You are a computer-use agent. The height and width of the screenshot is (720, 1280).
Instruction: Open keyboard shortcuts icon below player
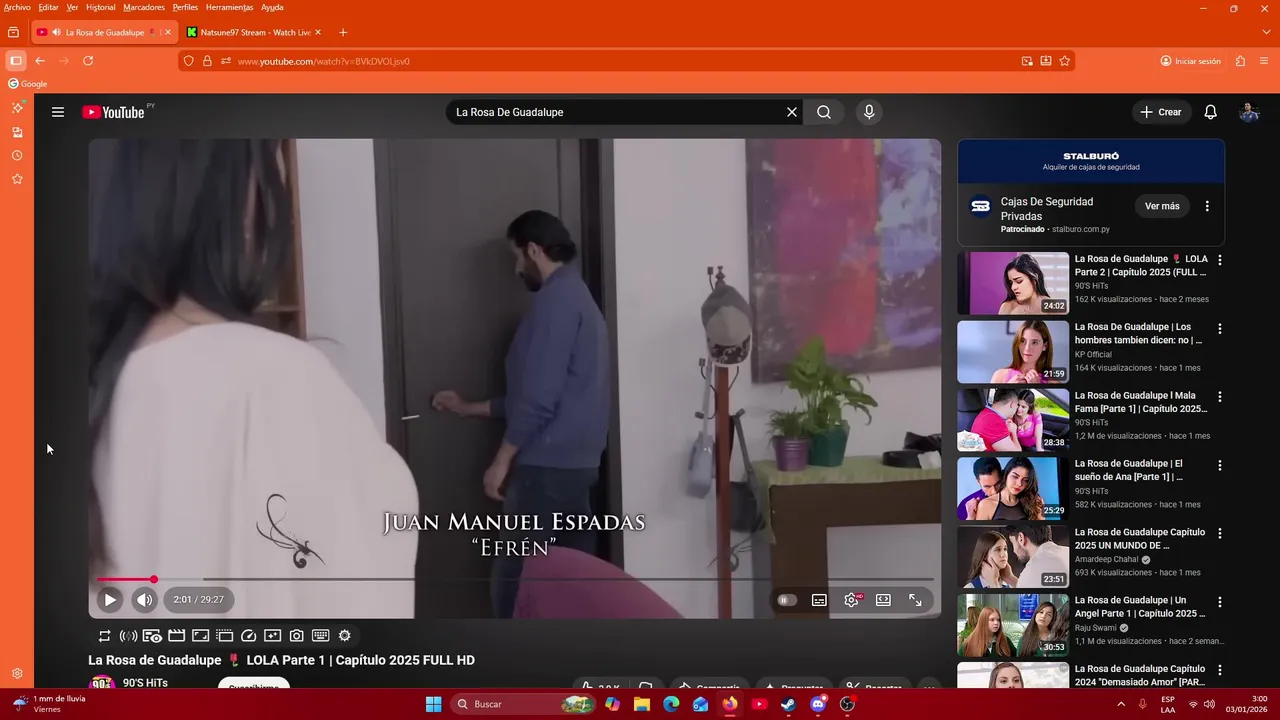[x=321, y=636]
